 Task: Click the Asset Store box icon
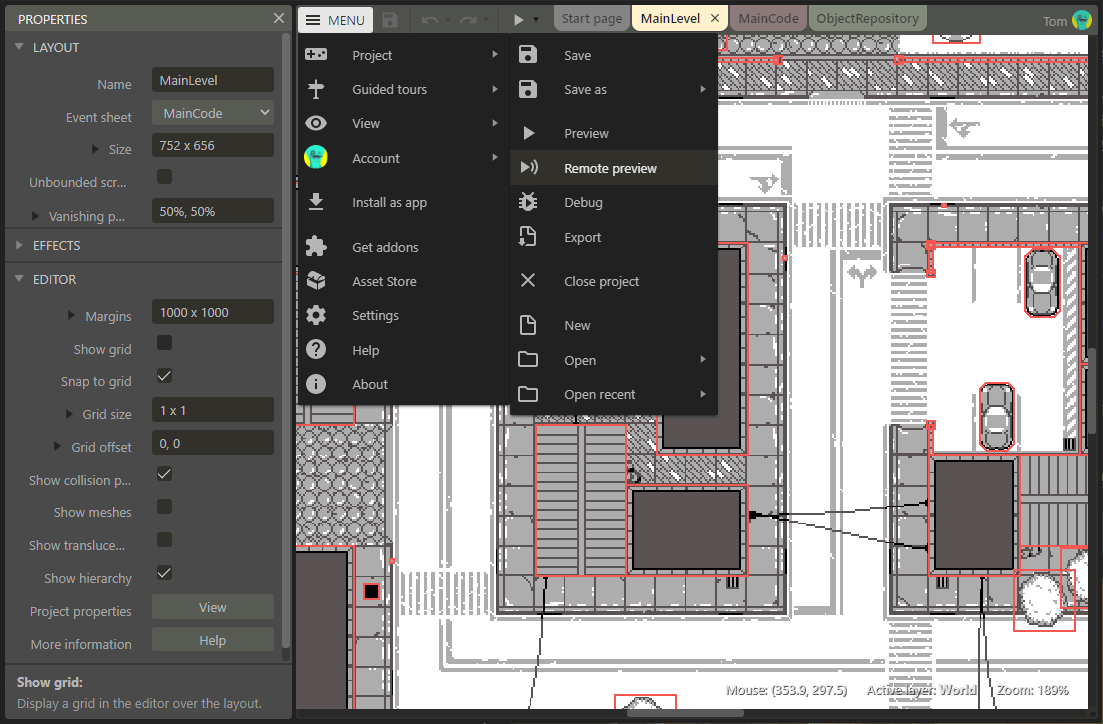click(316, 281)
